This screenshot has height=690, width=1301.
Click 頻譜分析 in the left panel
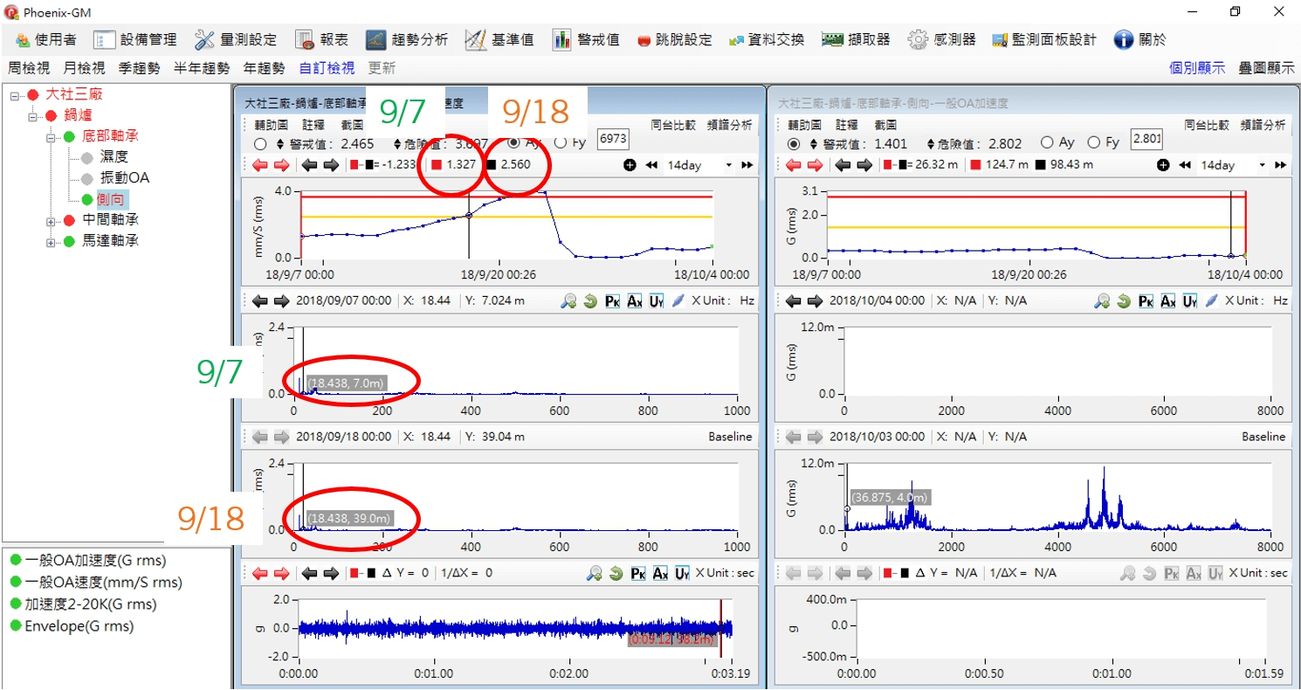[730, 125]
